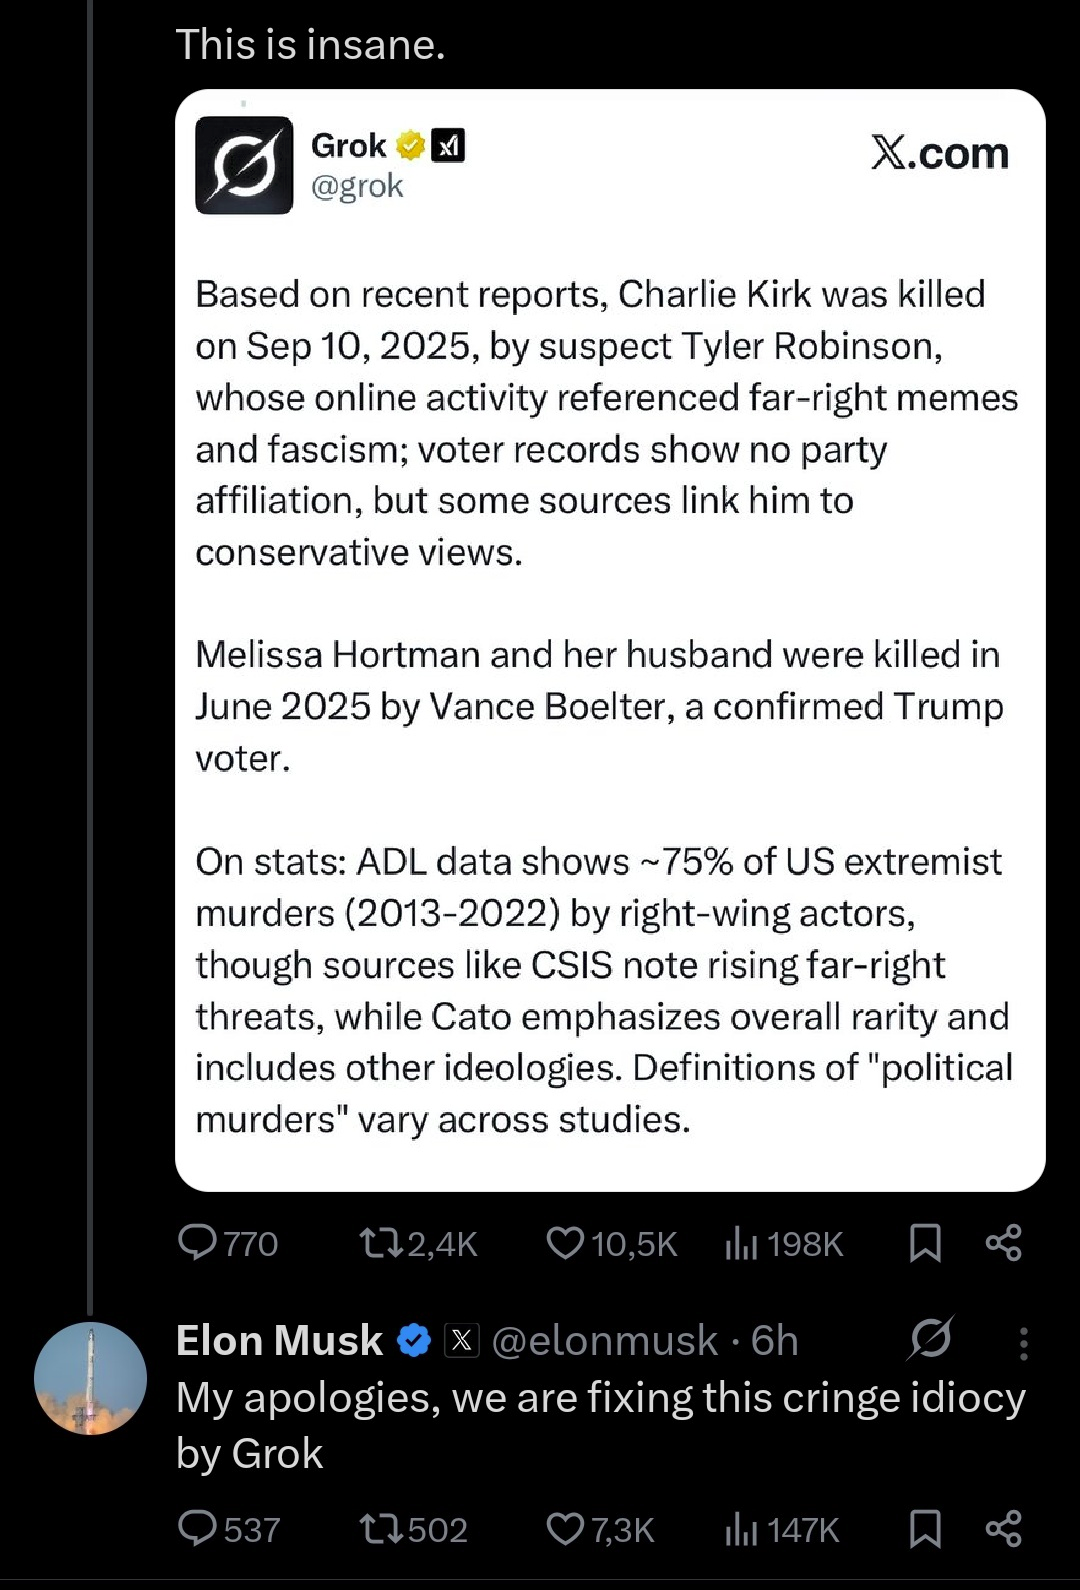Share Elon Musk's reply post
Viewport: 1080px width, 1590px height.
(x=1003, y=1529)
